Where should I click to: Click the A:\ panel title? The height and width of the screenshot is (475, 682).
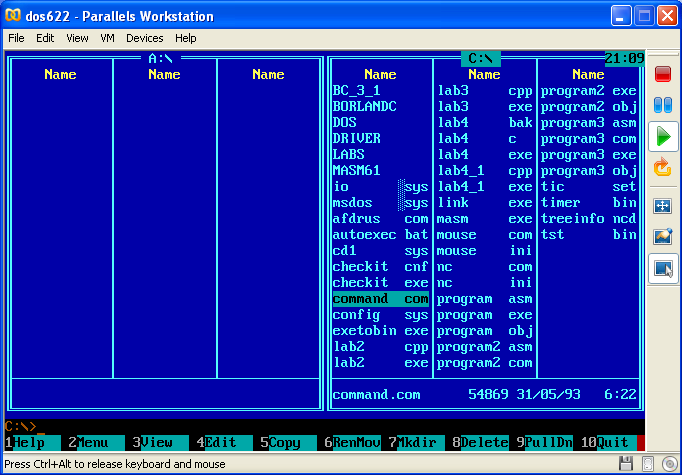[160, 58]
